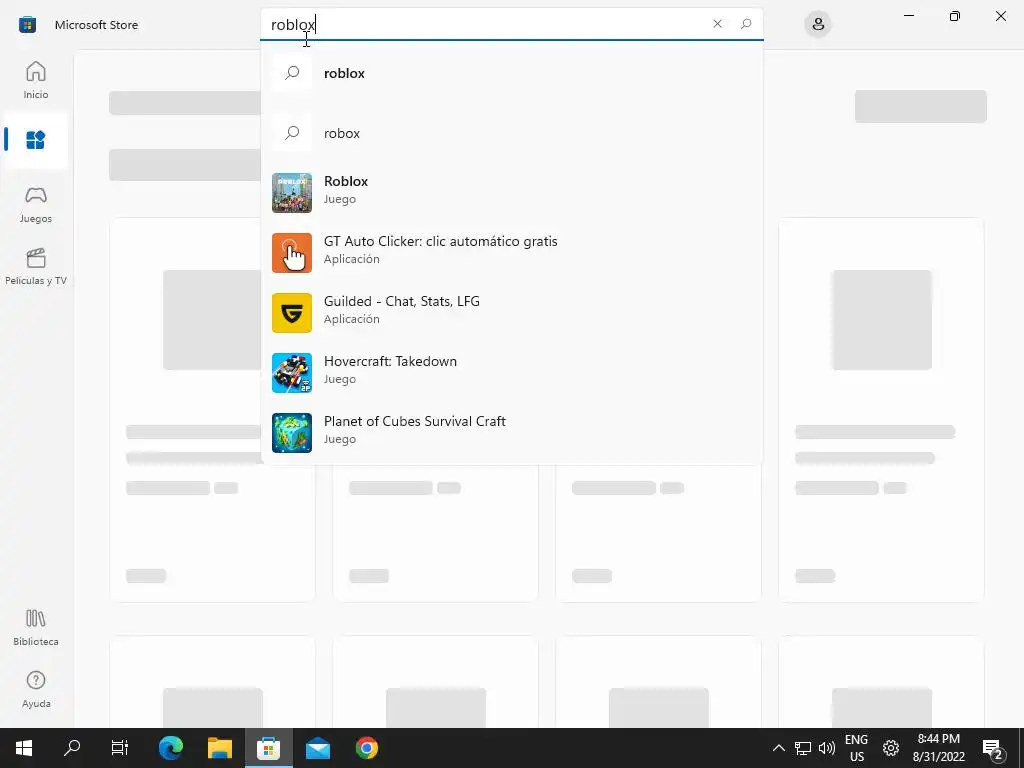Open the Inicio home icon in sidebar
The width and height of the screenshot is (1024, 768).
(x=36, y=80)
